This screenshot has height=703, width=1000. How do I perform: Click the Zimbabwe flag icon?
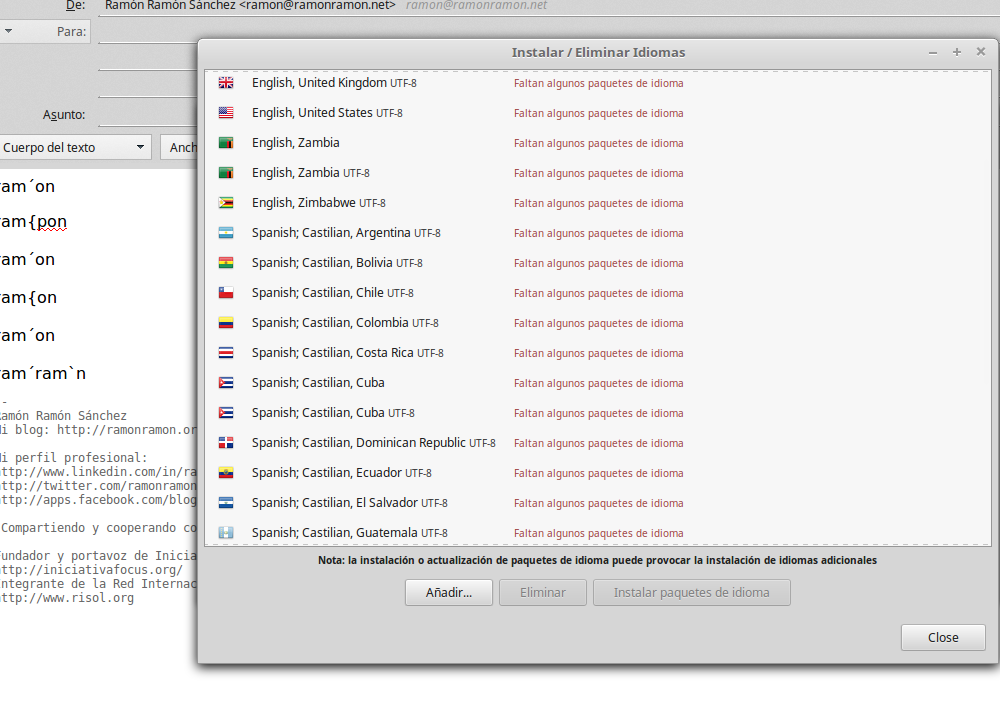pyautogui.click(x=226, y=203)
